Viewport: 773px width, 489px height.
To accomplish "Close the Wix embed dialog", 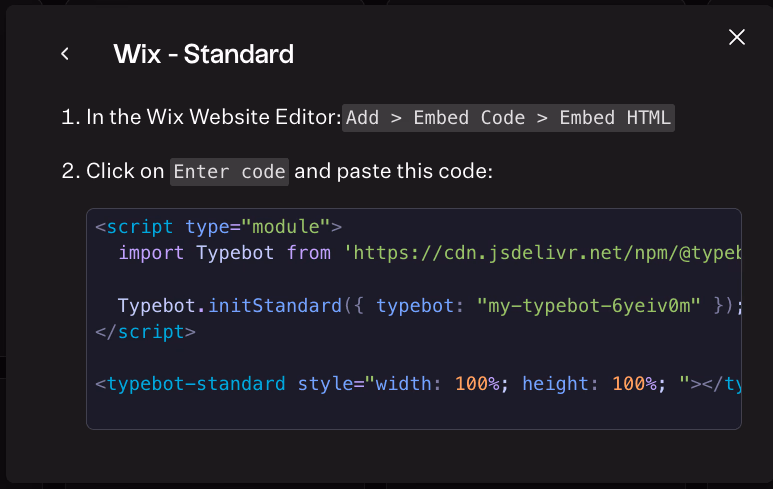I will tap(737, 38).
